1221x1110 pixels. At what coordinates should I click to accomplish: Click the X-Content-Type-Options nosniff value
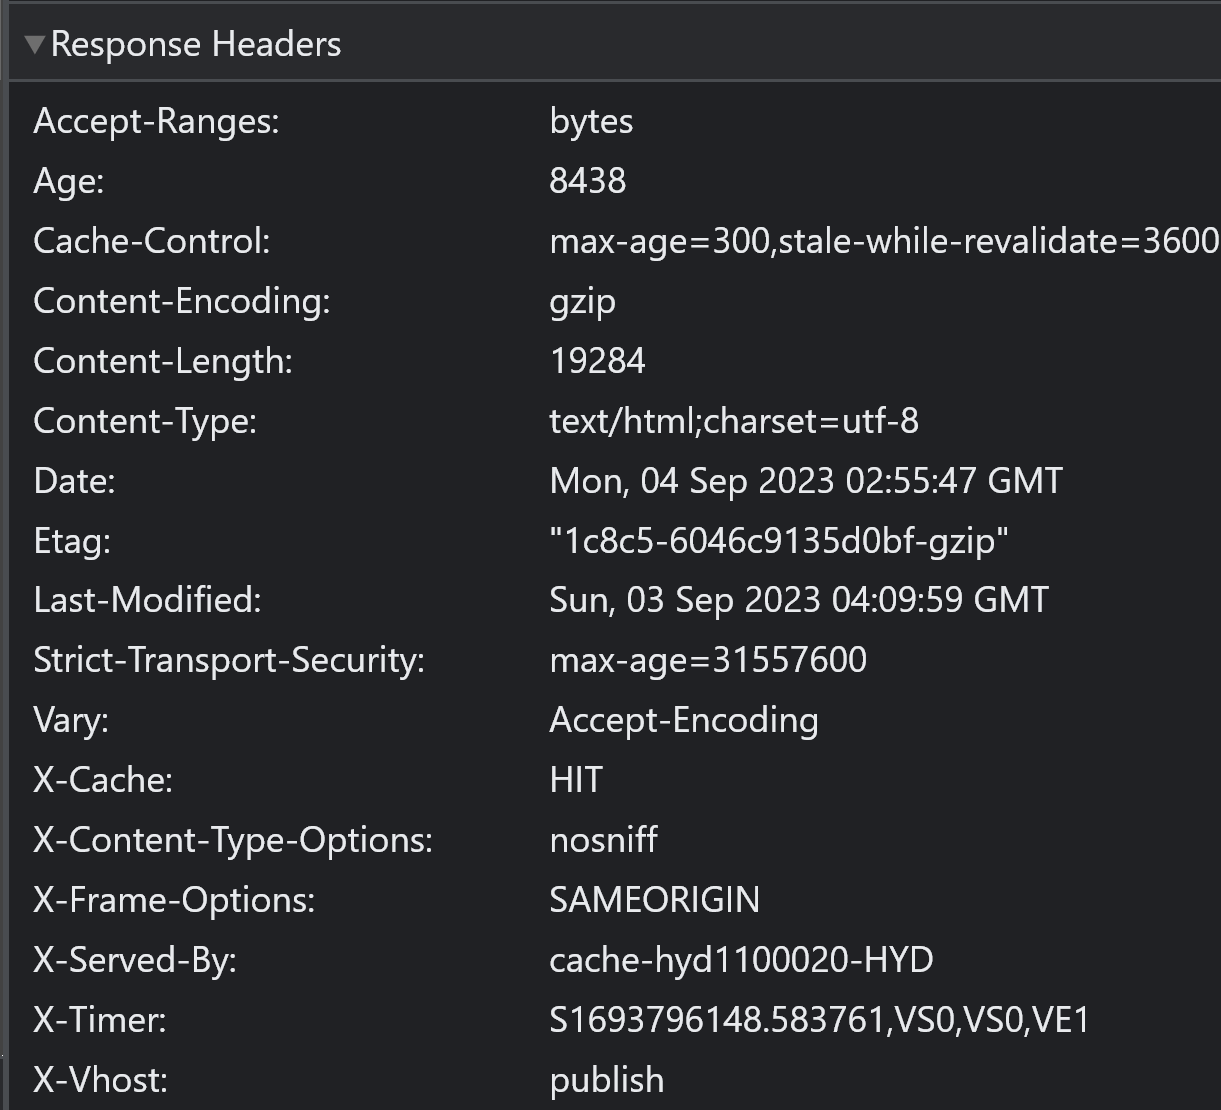(x=603, y=840)
